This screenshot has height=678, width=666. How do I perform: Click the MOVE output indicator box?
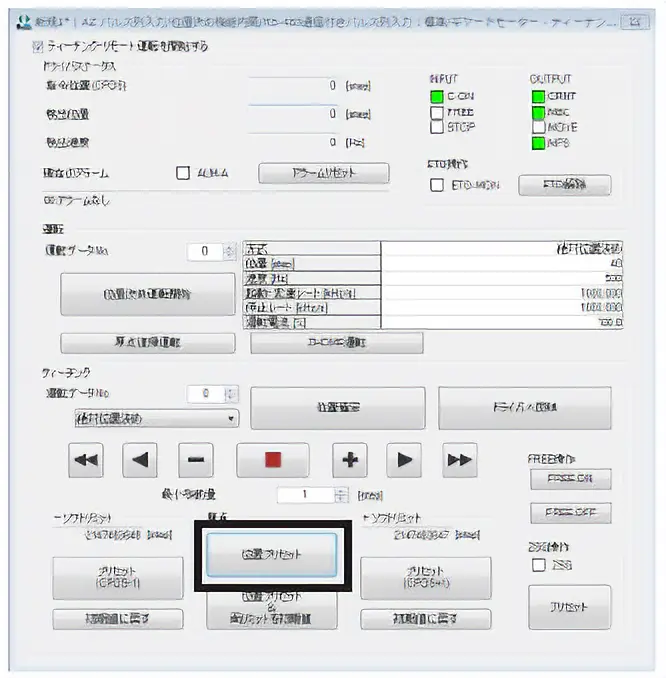point(538,127)
